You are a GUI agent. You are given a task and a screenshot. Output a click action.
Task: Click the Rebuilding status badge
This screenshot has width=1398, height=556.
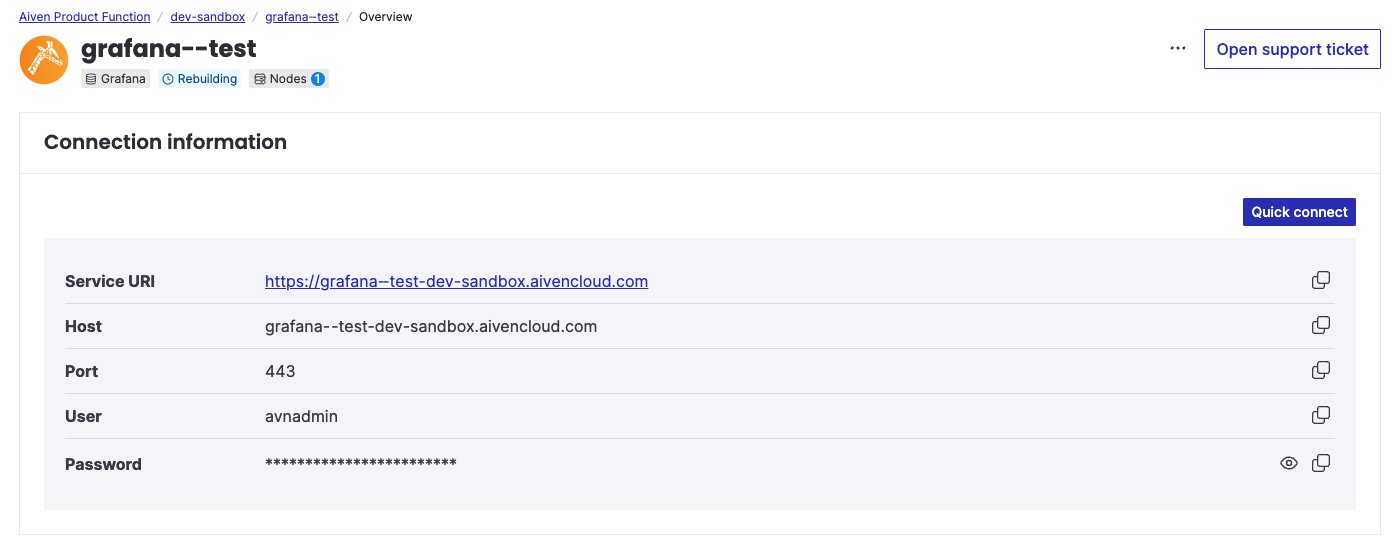[x=200, y=79]
